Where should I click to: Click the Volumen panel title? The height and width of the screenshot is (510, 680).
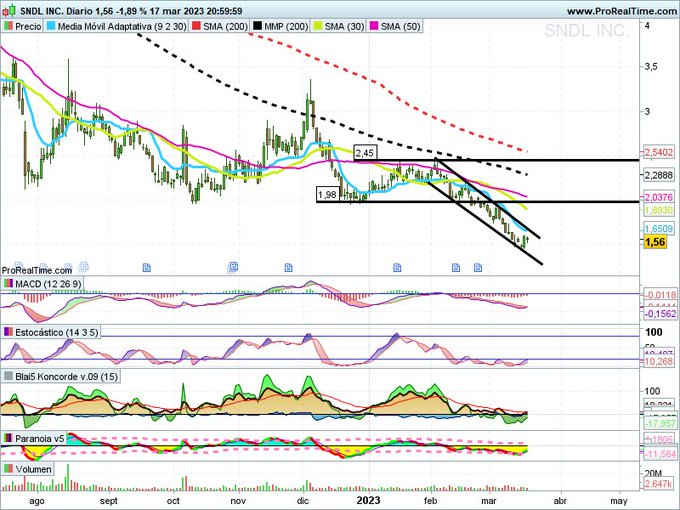pyautogui.click(x=33, y=469)
